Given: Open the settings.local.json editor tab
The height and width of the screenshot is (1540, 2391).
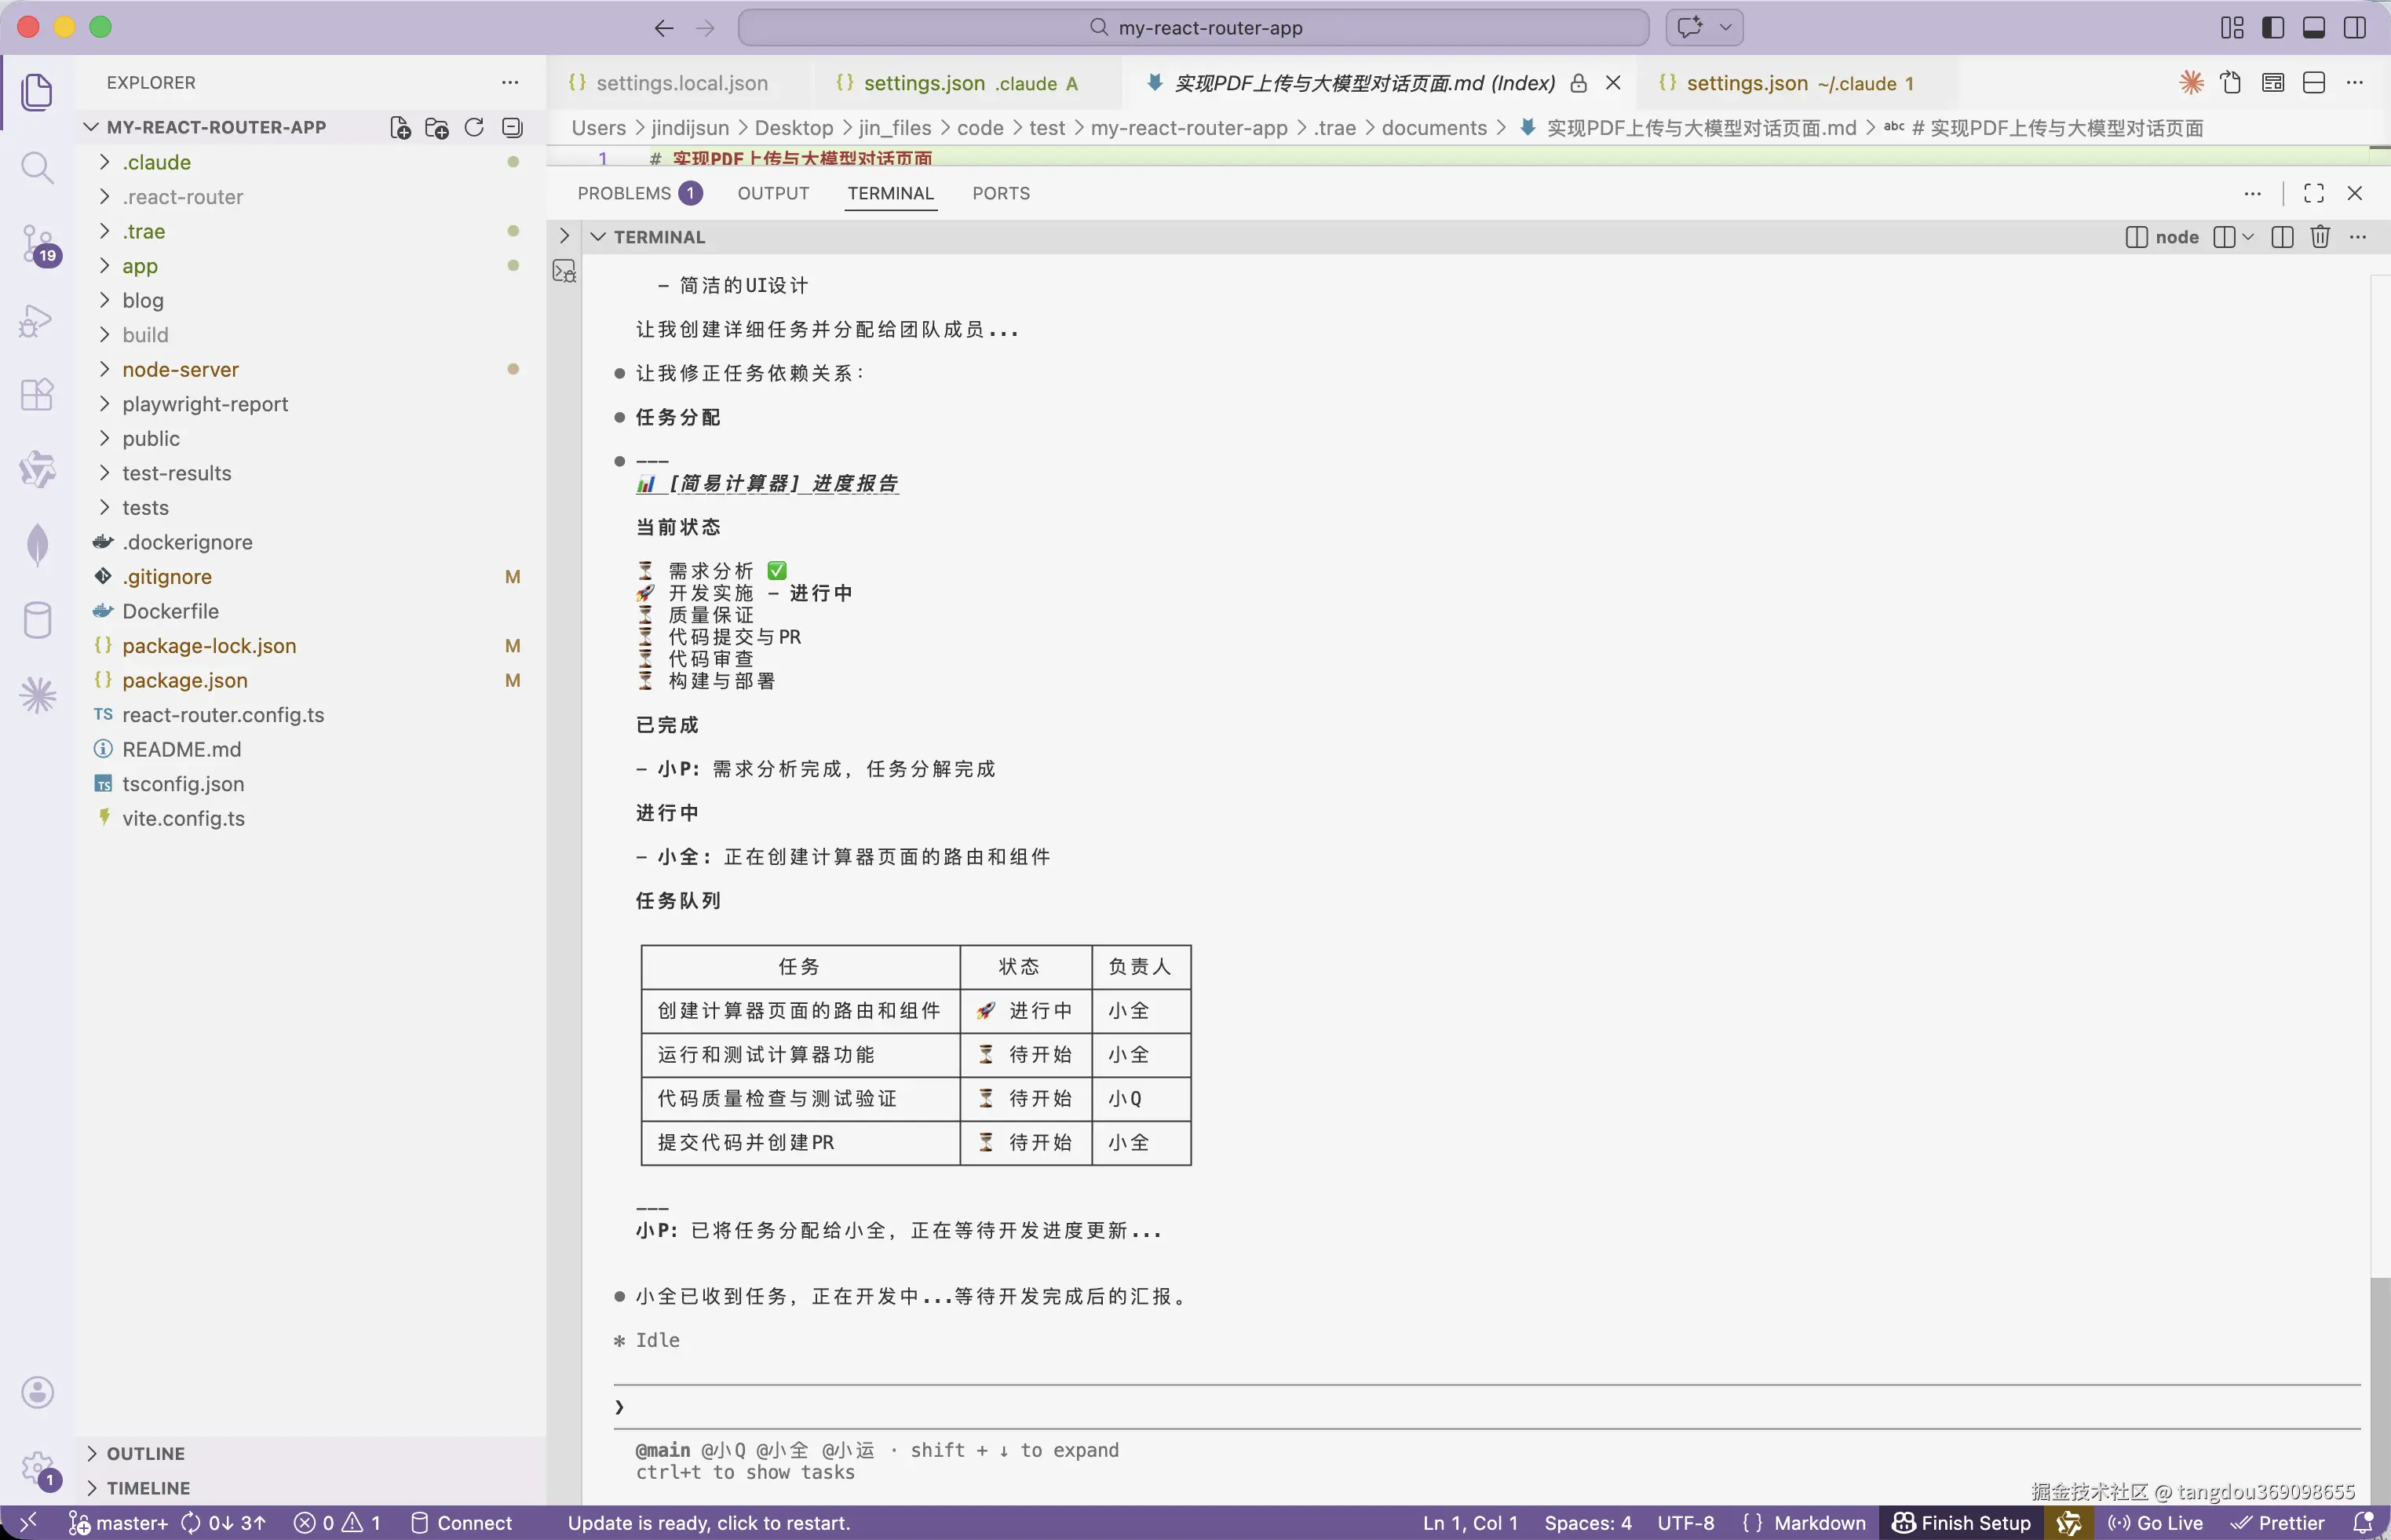Looking at the screenshot, I should [x=681, y=83].
